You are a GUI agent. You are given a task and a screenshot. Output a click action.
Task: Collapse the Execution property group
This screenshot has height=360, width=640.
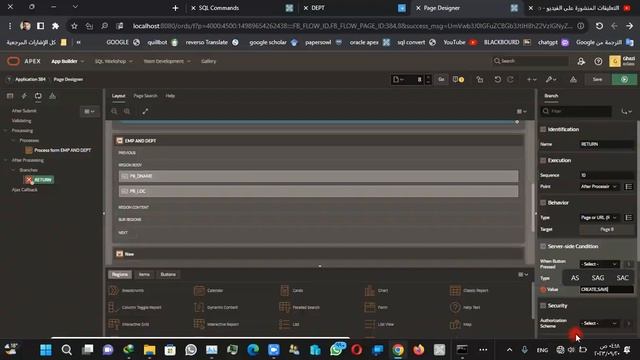coord(543,160)
